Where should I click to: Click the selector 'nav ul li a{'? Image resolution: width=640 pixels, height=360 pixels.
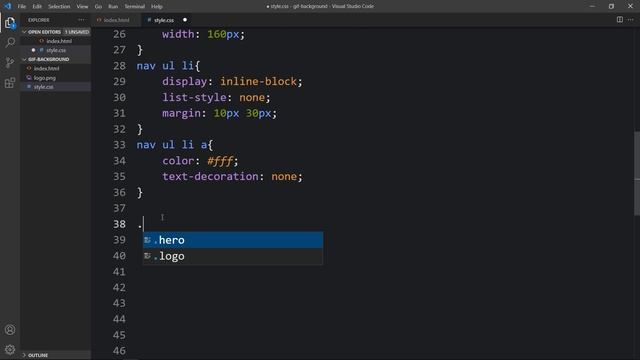click(175, 145)
